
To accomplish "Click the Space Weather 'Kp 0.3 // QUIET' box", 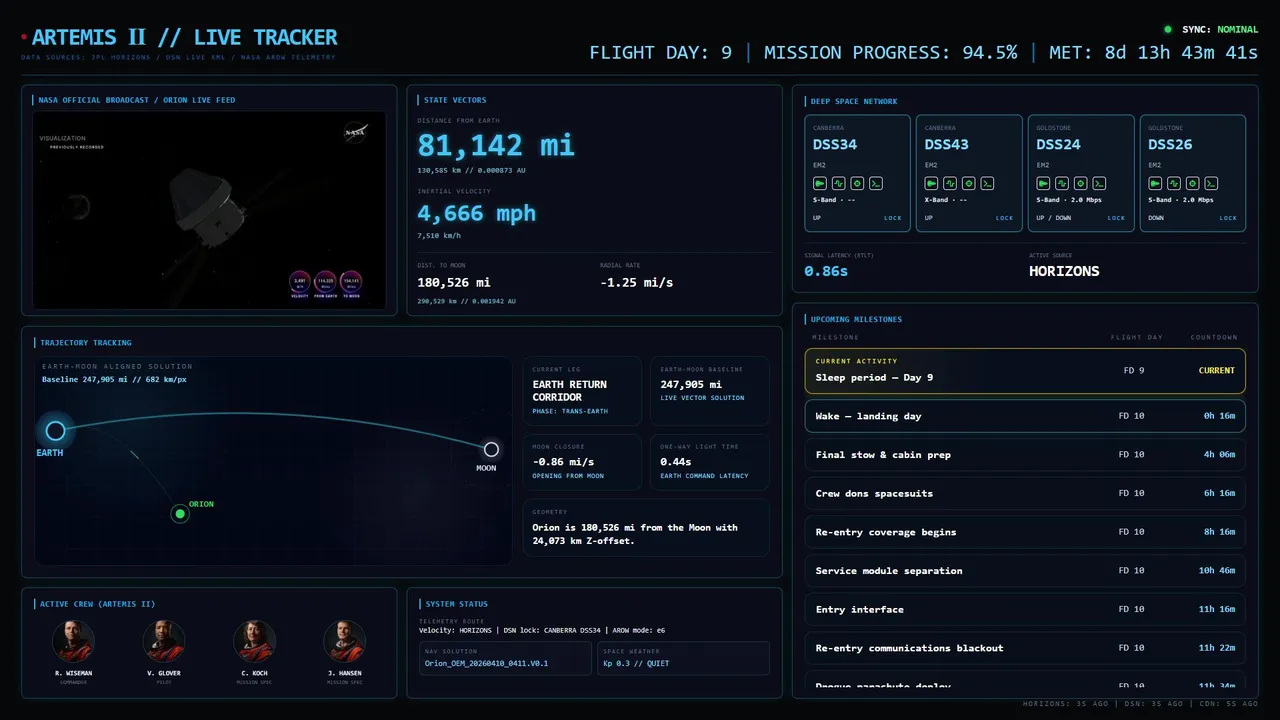I will (x=683, y=658).
